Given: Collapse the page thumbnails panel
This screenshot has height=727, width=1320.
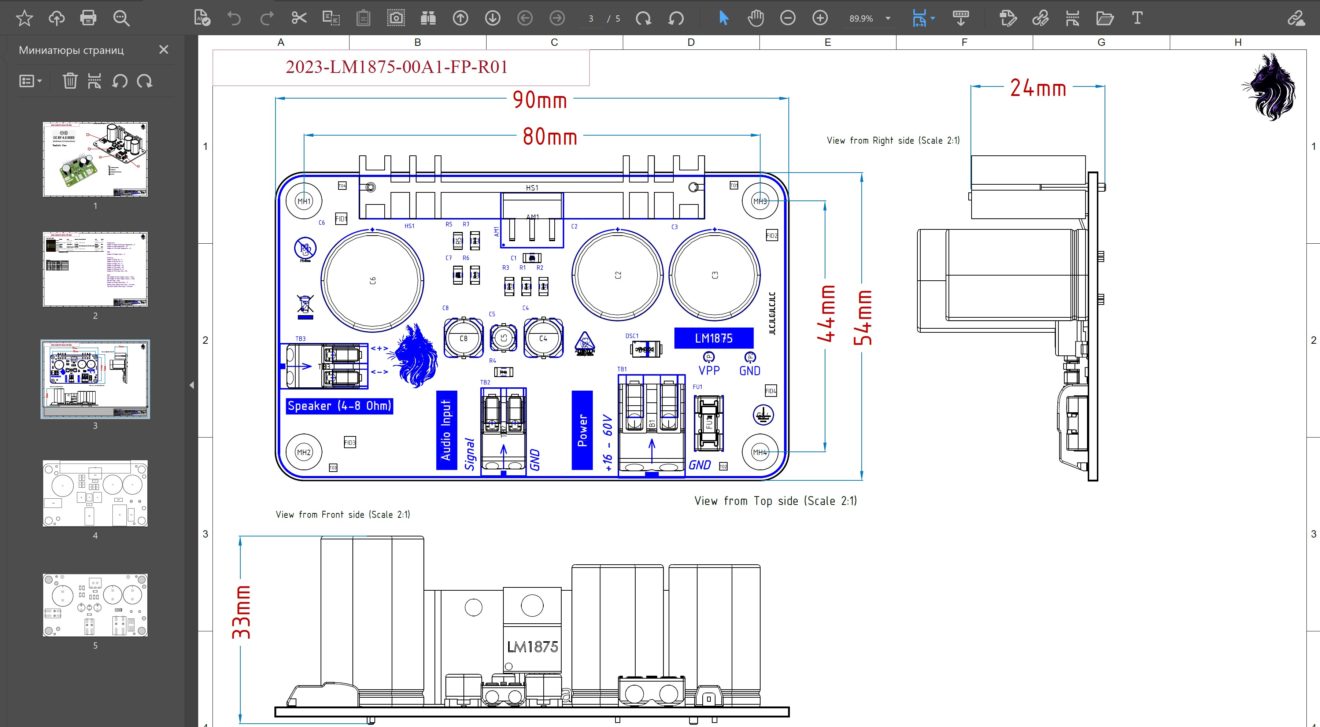Looking at the screenshot, I should (163, 49).
